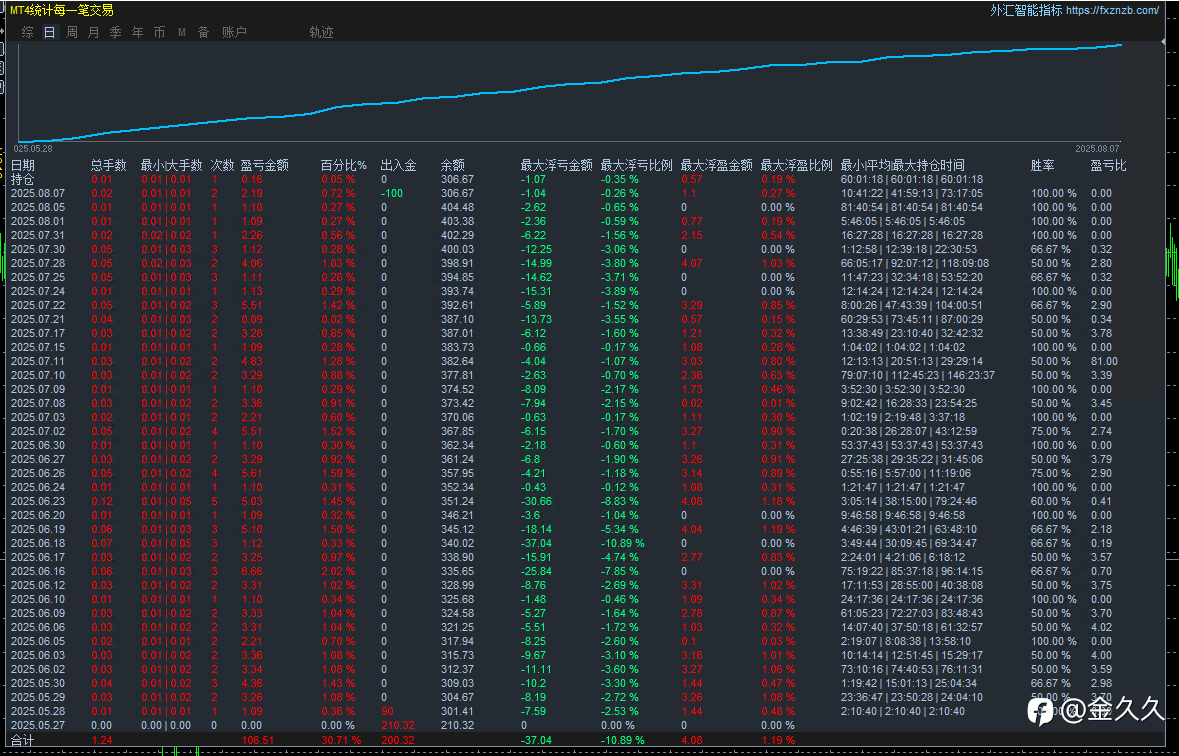Select the 2025.06.23 date row

pyautogui.click(x=37, y=501)
